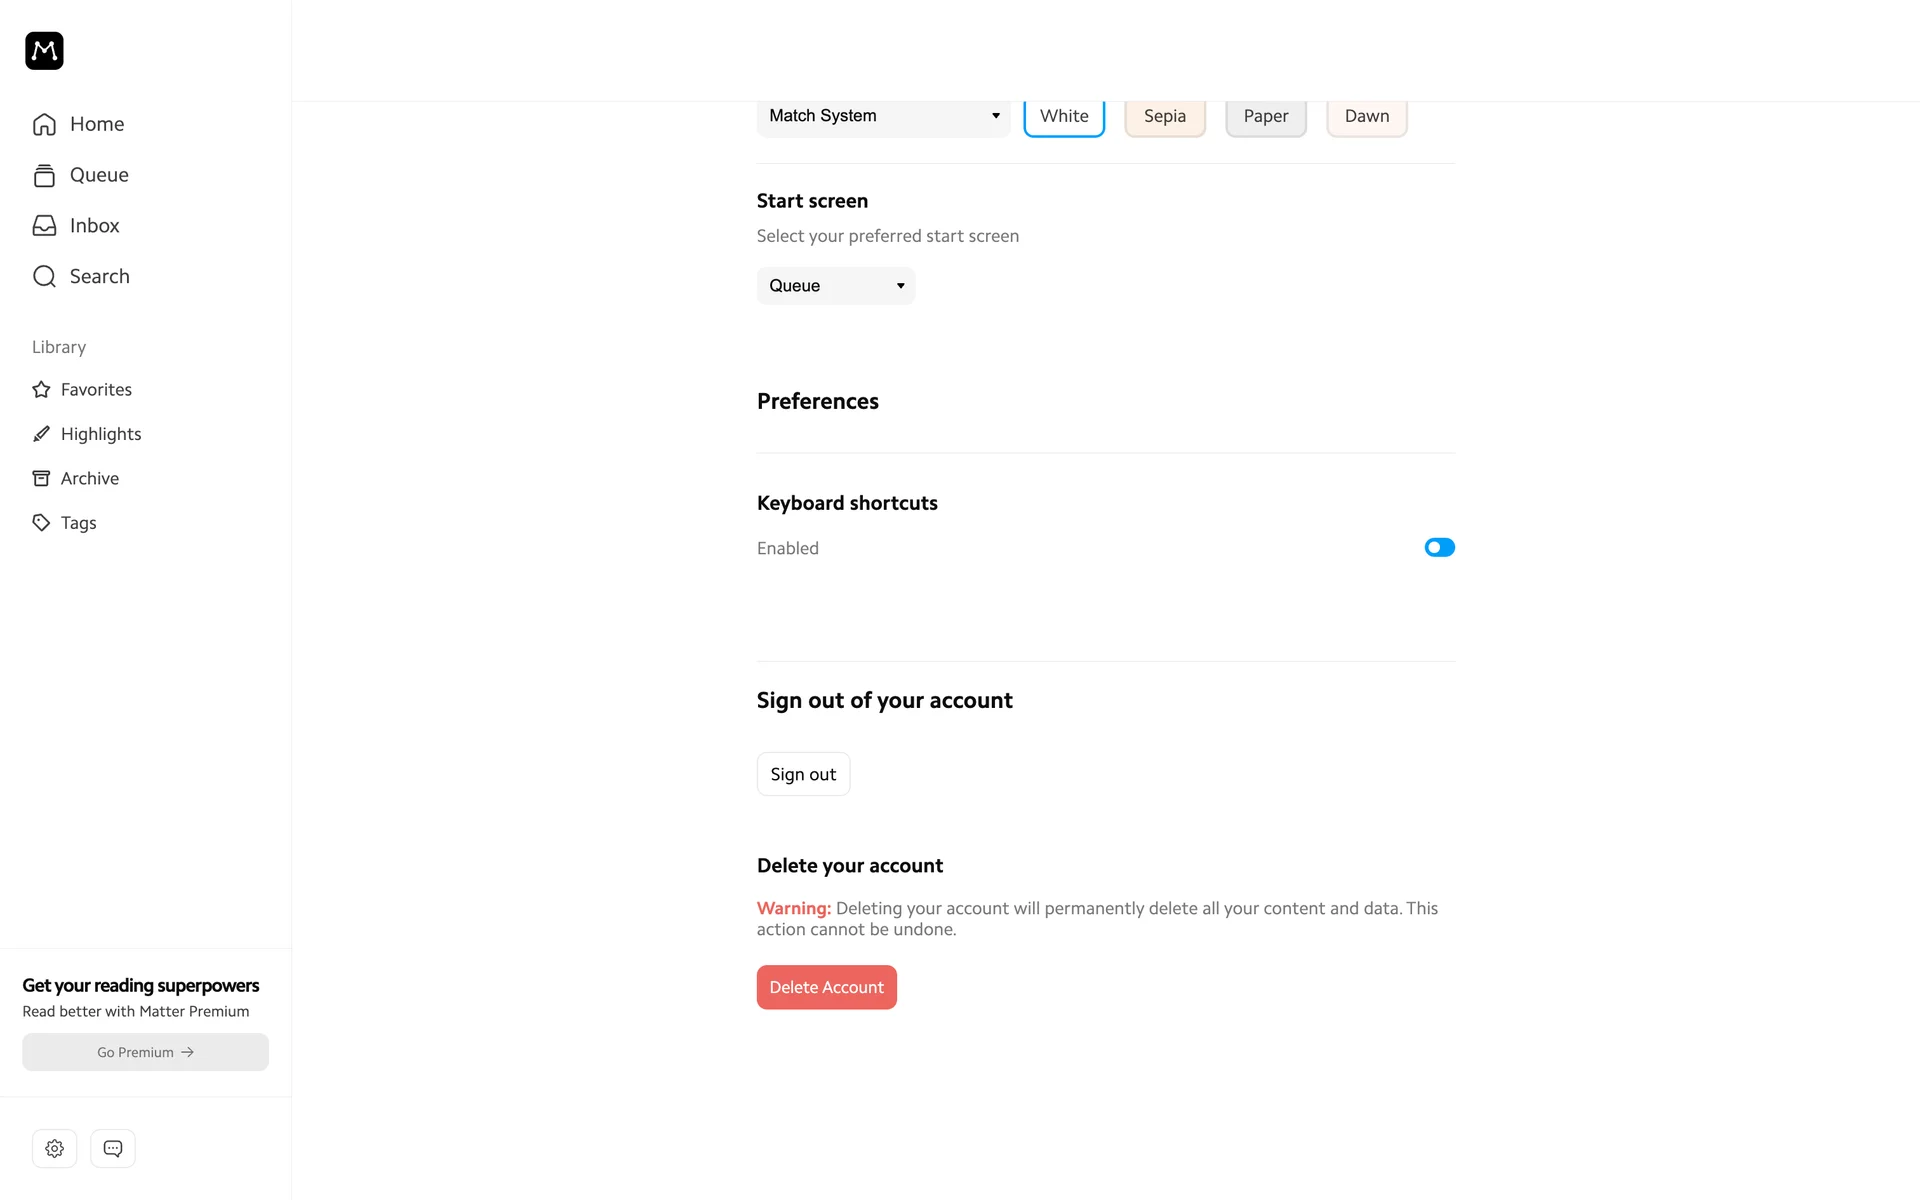Open the Match System theme dropdown
The height and width of the screenshot is (1200, 1920).
point(883,116)
